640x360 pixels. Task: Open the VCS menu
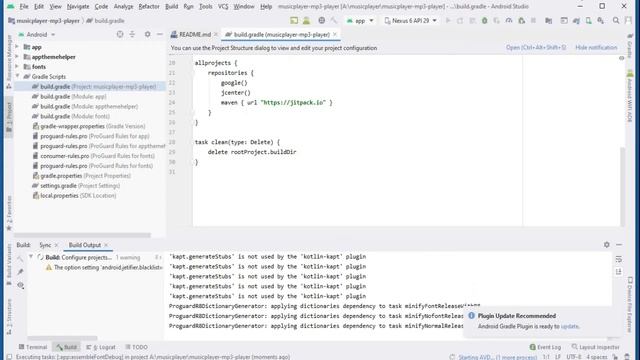click(223, 7)
